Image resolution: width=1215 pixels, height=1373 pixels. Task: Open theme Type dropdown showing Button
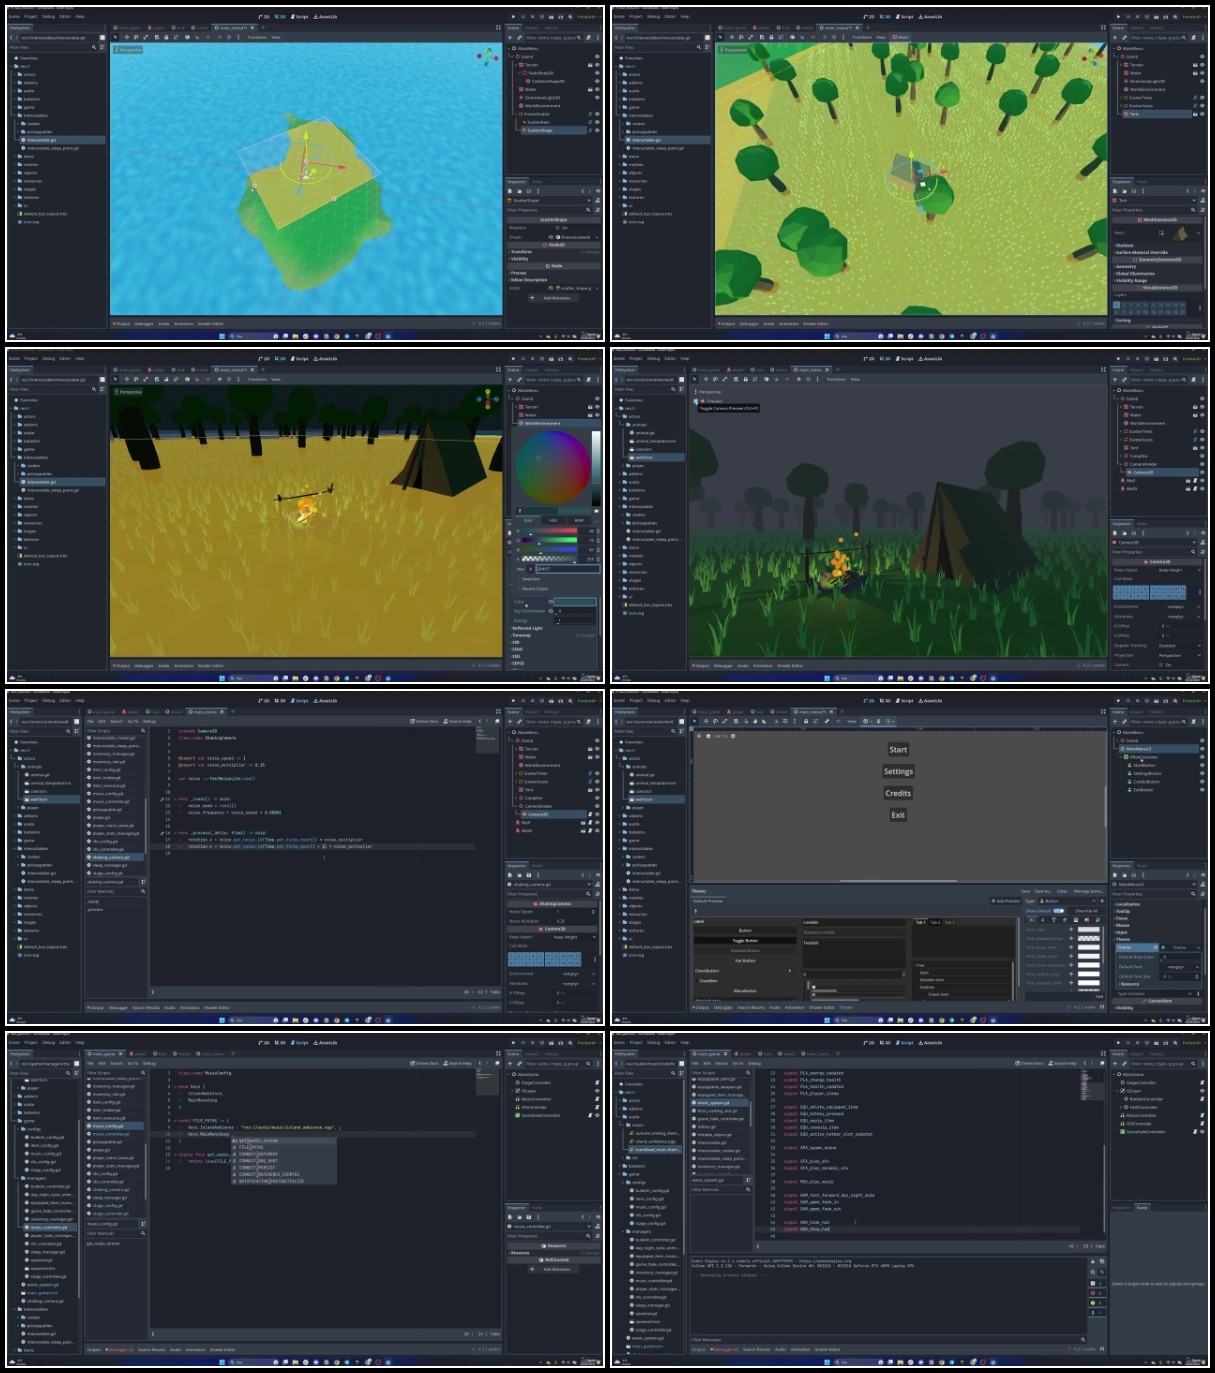pyautogui.click(x=1067, y=900)
